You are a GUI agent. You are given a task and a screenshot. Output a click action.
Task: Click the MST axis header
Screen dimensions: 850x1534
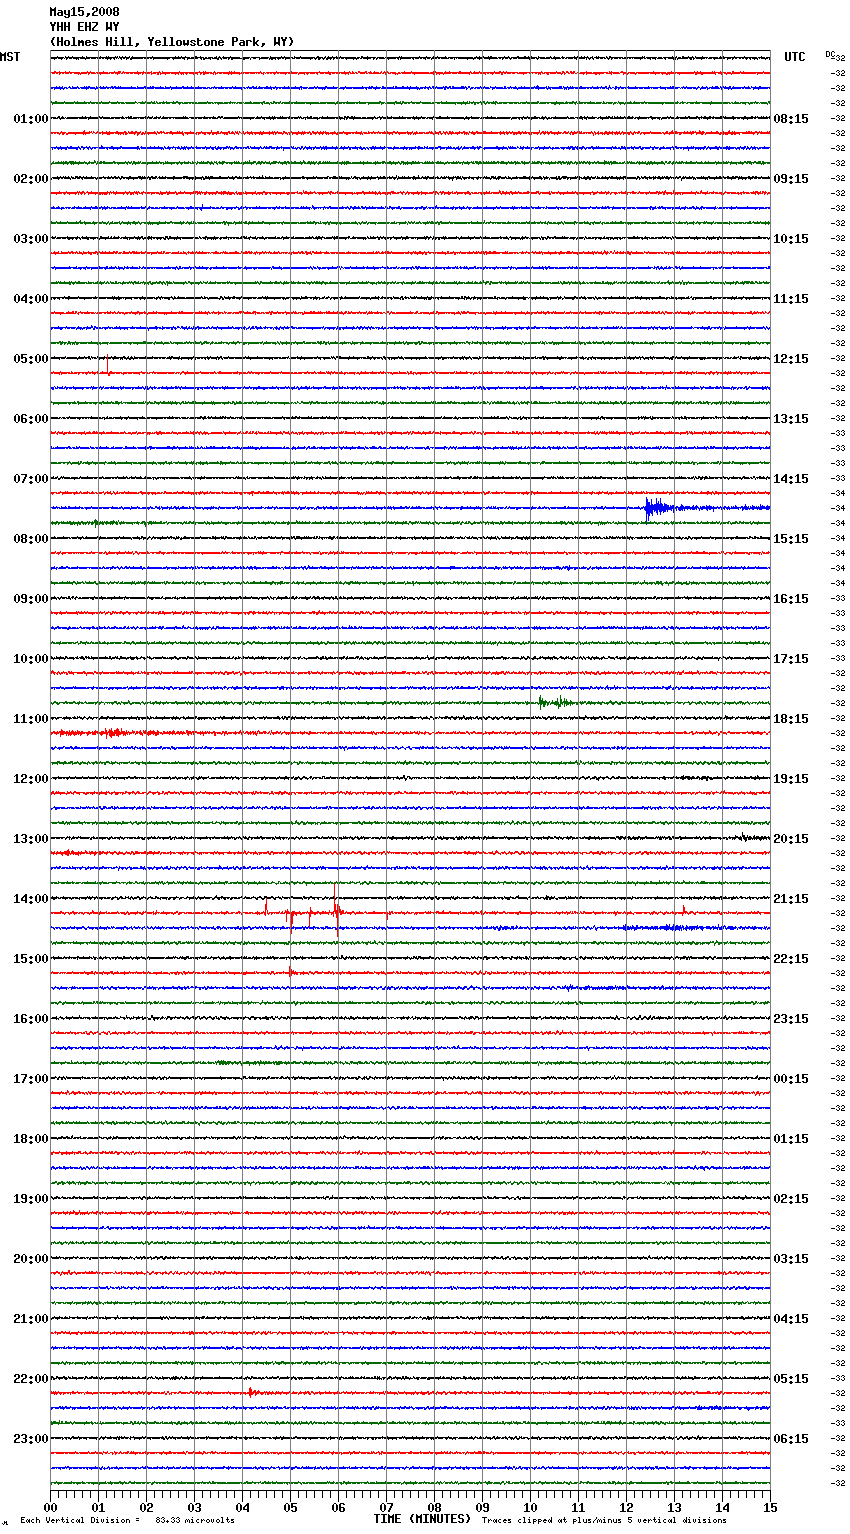[10, 57]
